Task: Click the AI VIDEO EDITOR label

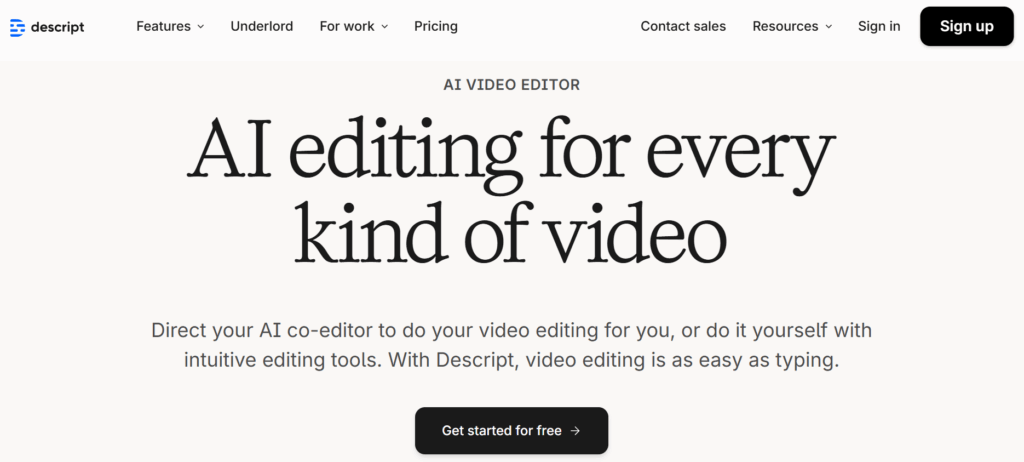Action: (511, 85)
